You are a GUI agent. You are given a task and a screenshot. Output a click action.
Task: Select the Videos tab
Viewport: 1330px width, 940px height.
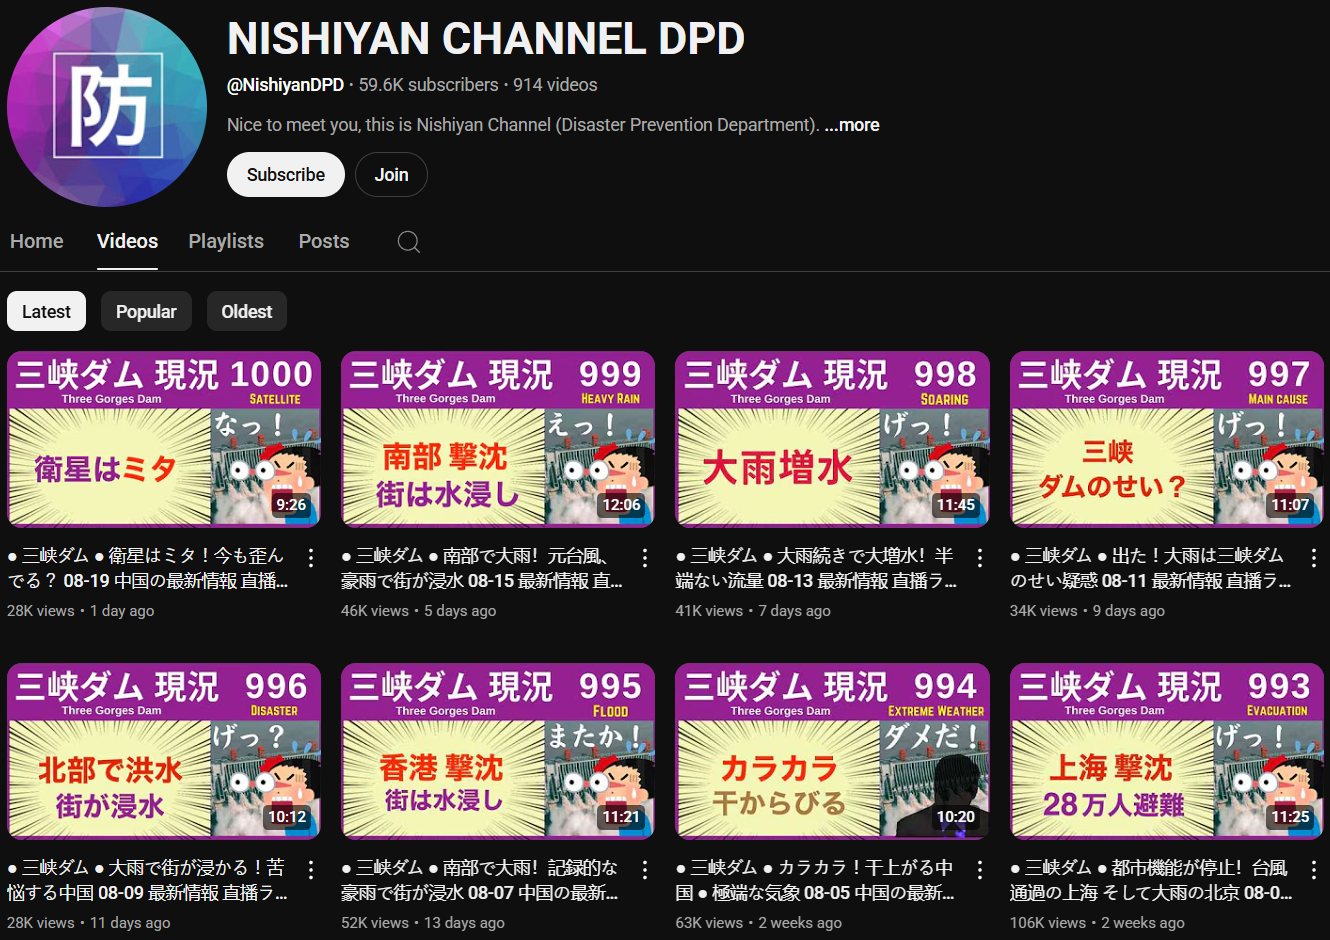click(127, 241)
